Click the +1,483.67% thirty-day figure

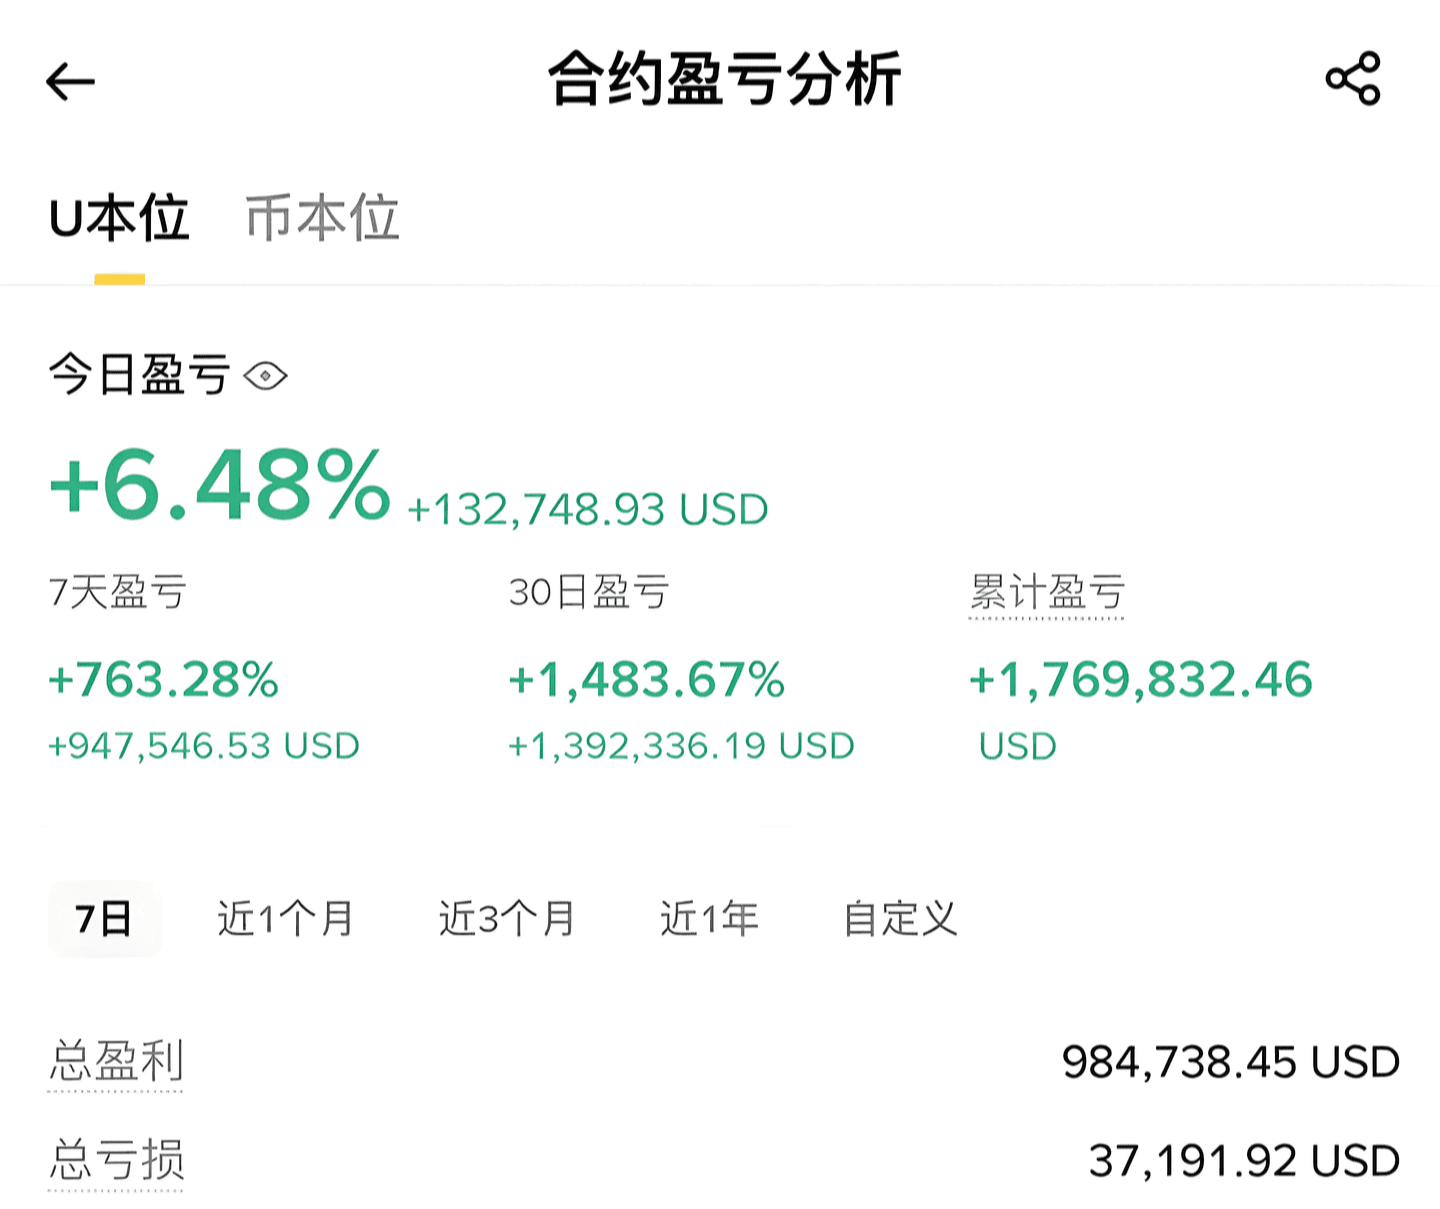pyautogui.click(x=646, y=680)
